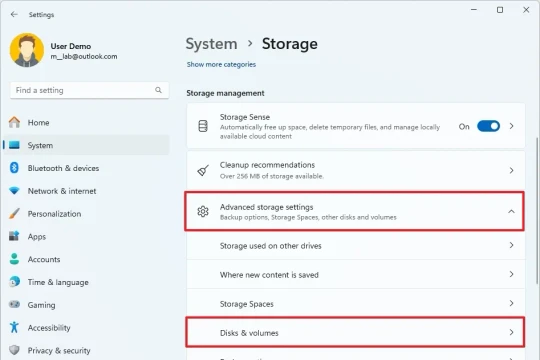Click Over 256 MB of storage available text
This screenshot has height=360, width=540.
click(x=272, y=176)
